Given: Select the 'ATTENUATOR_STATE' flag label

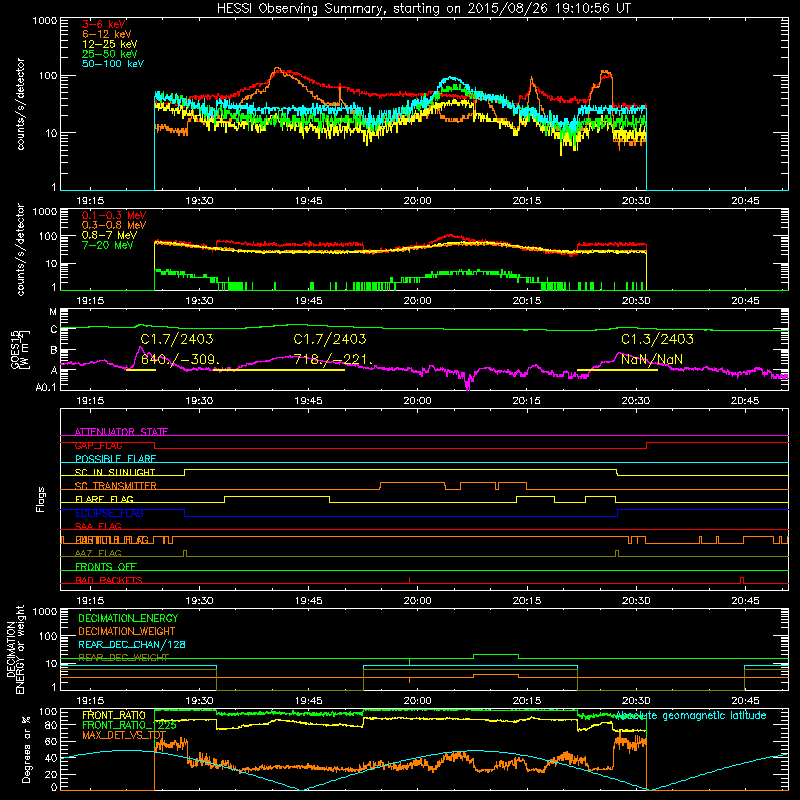Looking at the screenshot, I should pos(121,432).
